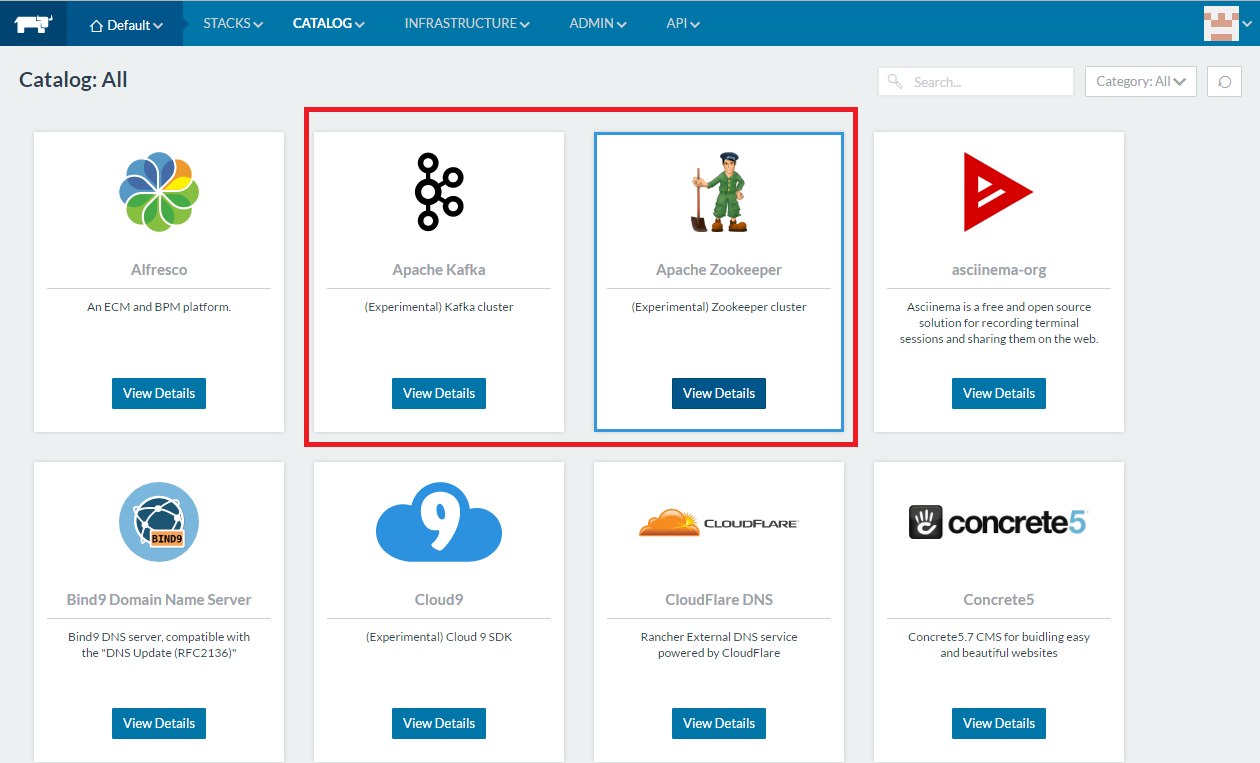Click the asciinema red play logo
The height and width of the screenshot is (763, 1260).
click(x=998, y=192)
